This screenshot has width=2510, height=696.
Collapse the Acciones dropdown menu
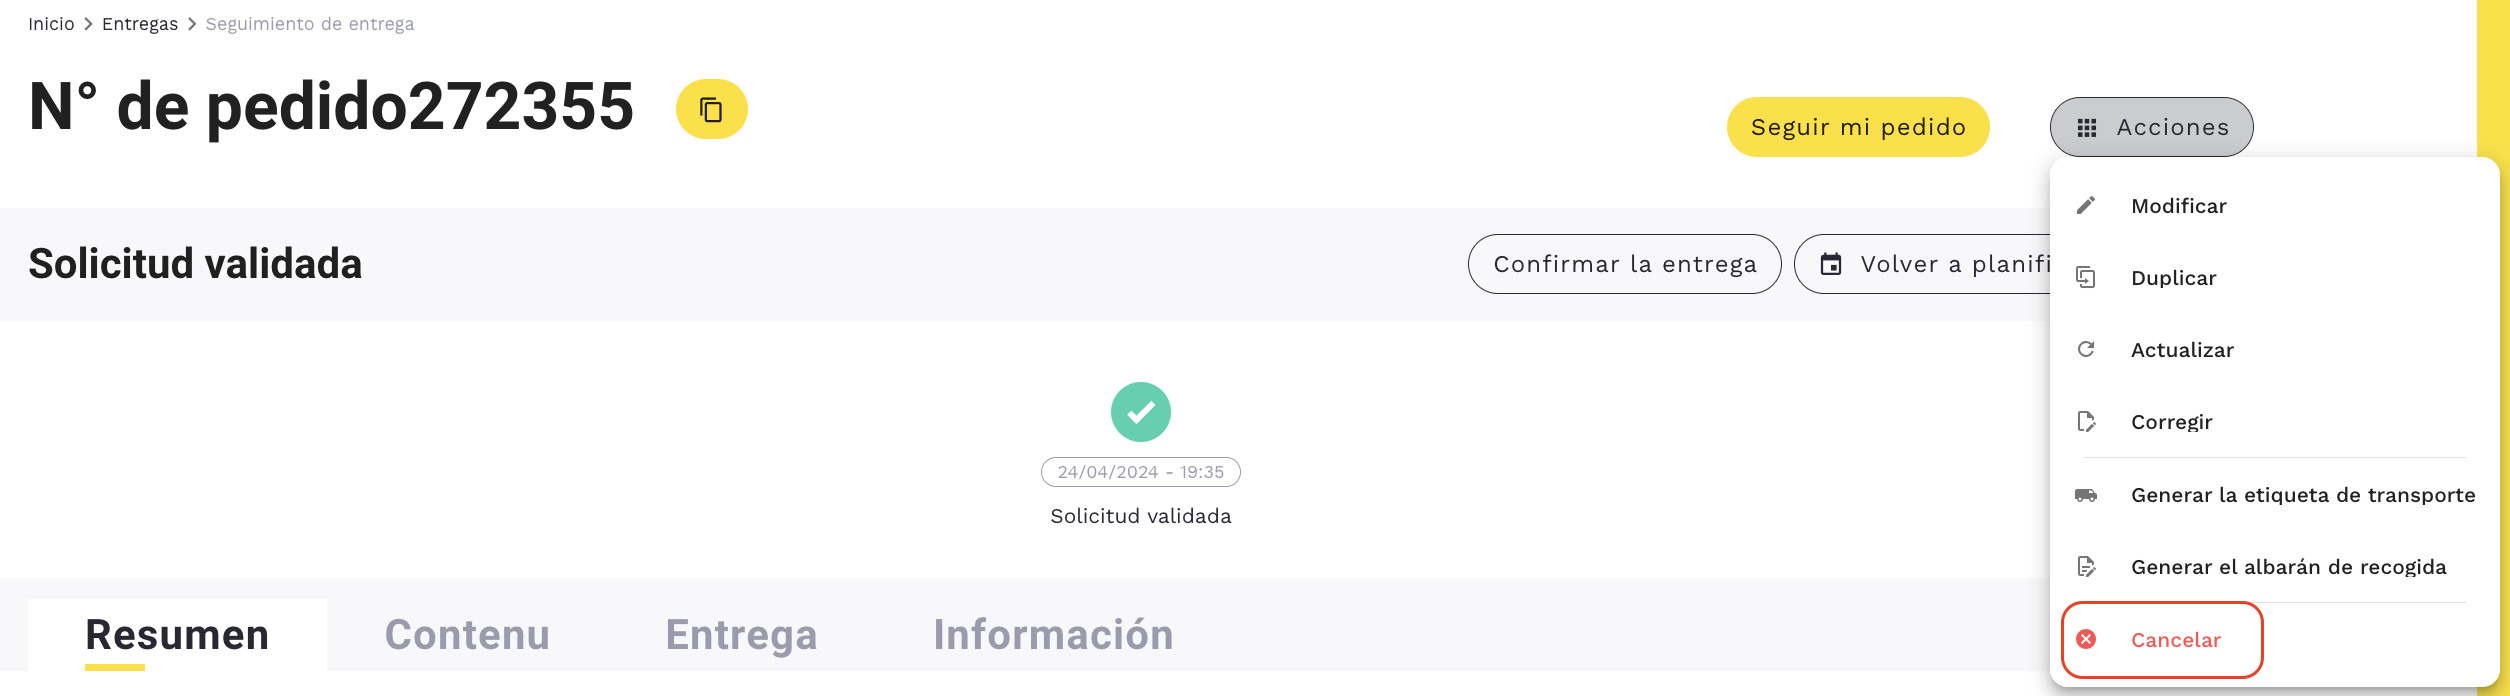click(x=2151, y=127)
